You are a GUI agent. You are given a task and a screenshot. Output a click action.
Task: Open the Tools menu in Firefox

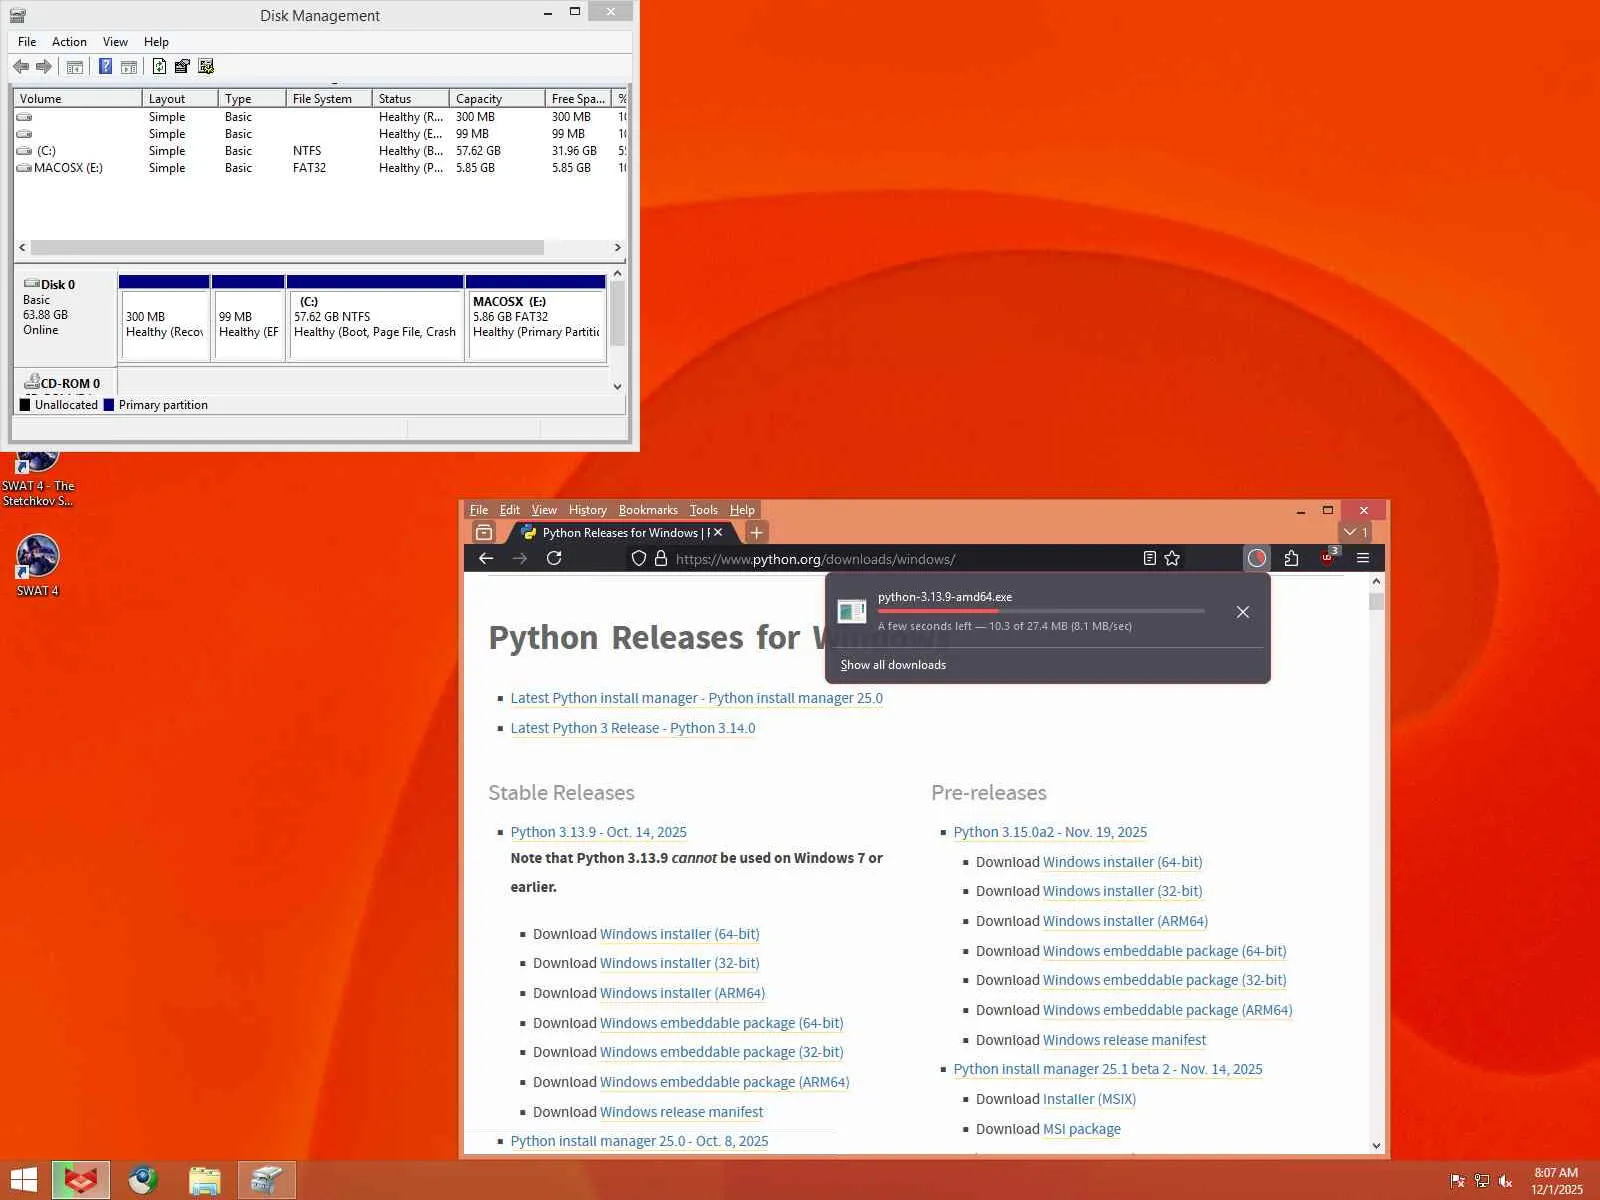pyautogui.click(x=704, y=510)
